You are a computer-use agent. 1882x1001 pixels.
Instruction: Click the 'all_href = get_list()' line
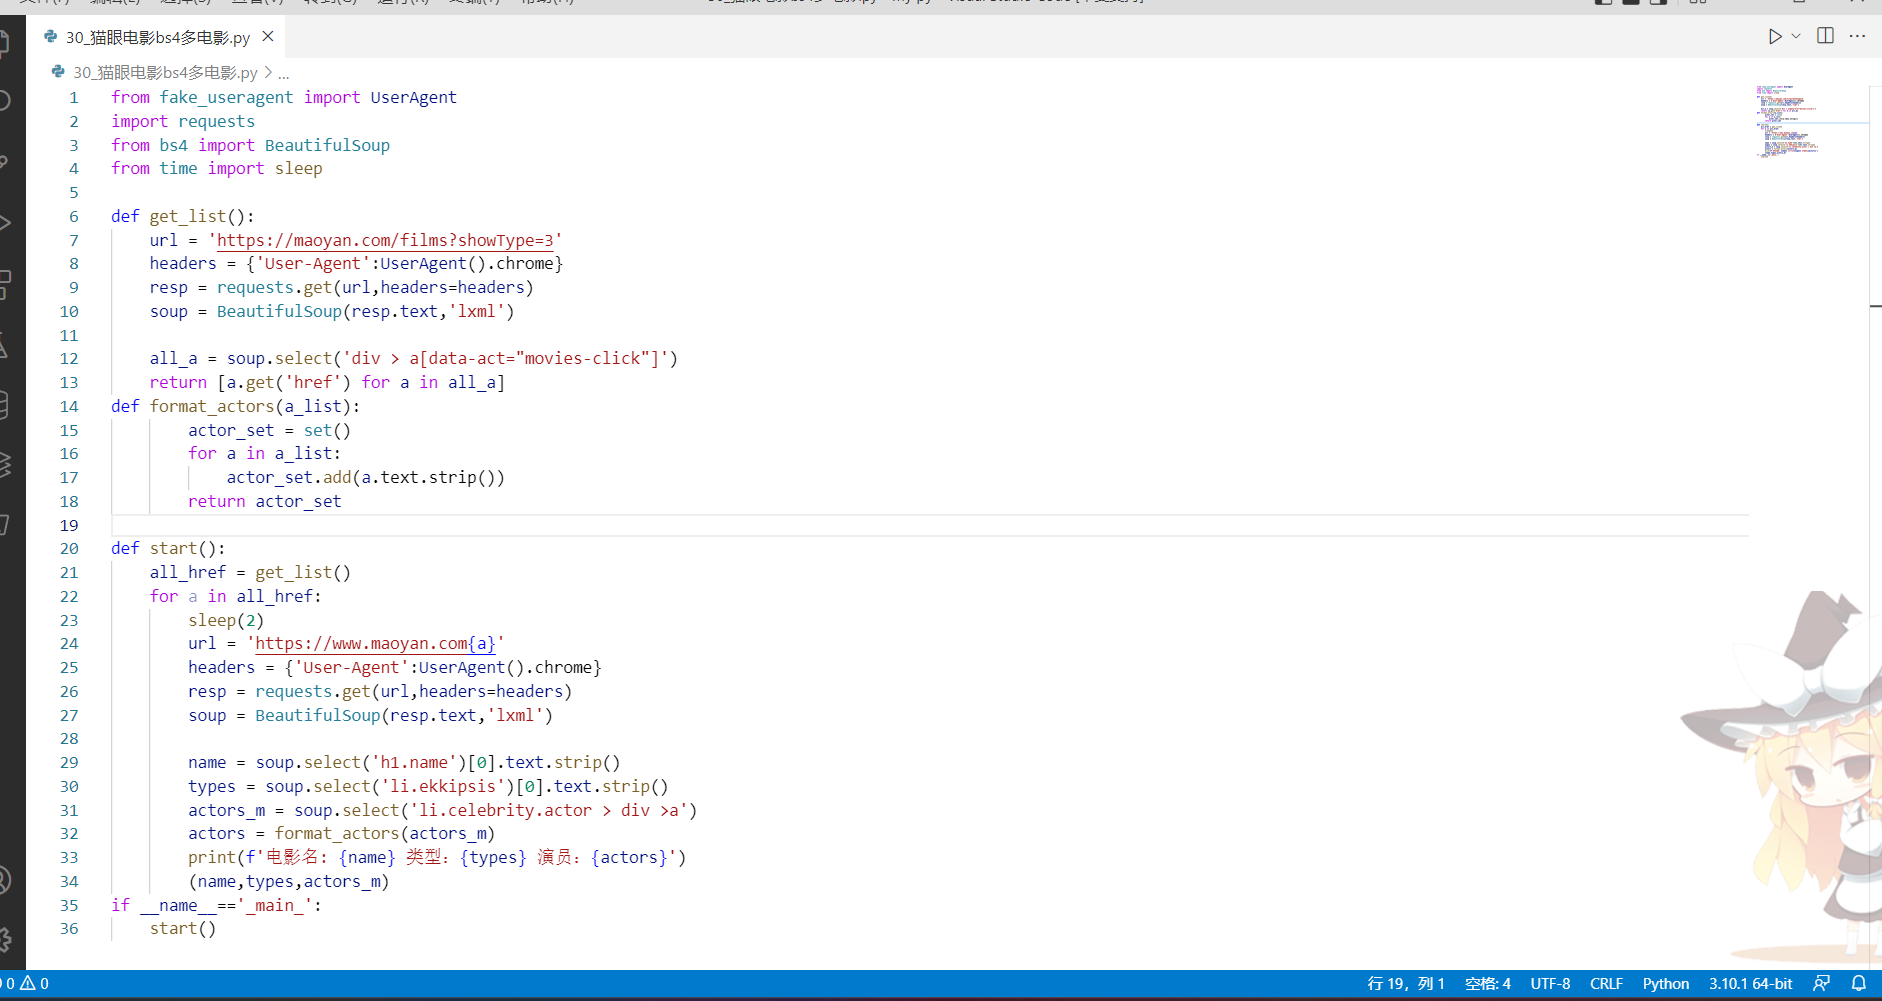[250, 572]
